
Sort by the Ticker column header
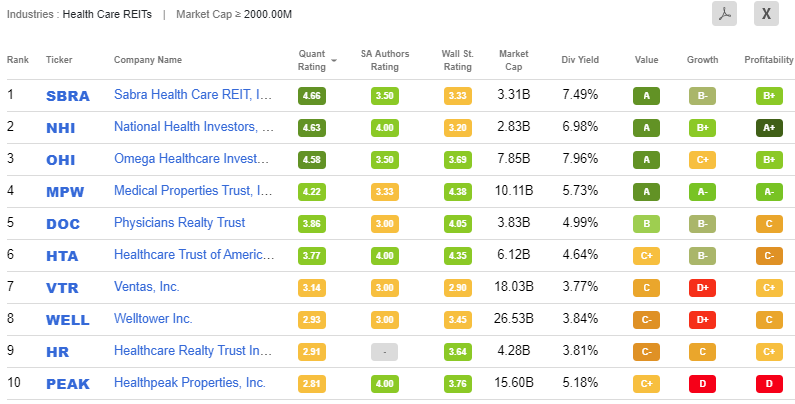click(59, 60)
